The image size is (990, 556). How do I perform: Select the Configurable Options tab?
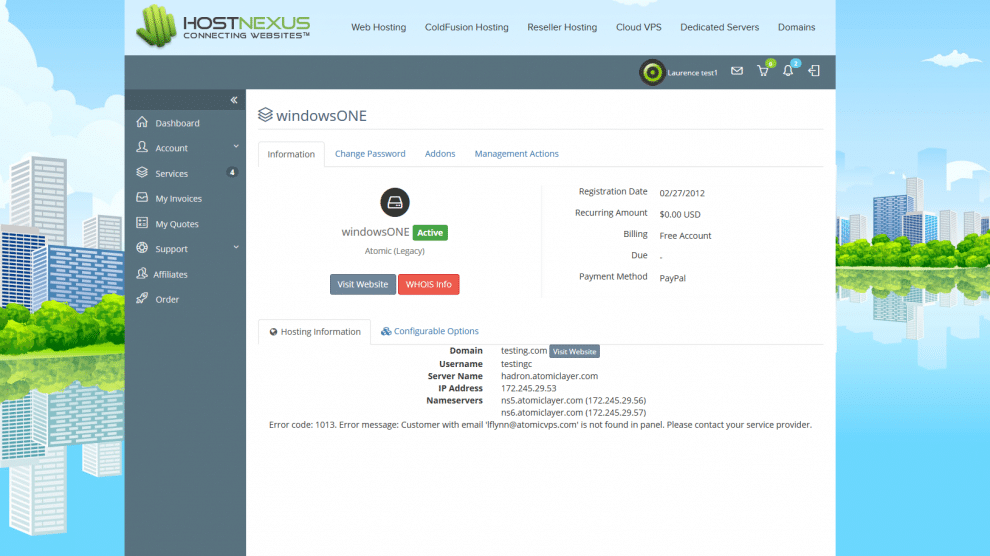point(429,331)
